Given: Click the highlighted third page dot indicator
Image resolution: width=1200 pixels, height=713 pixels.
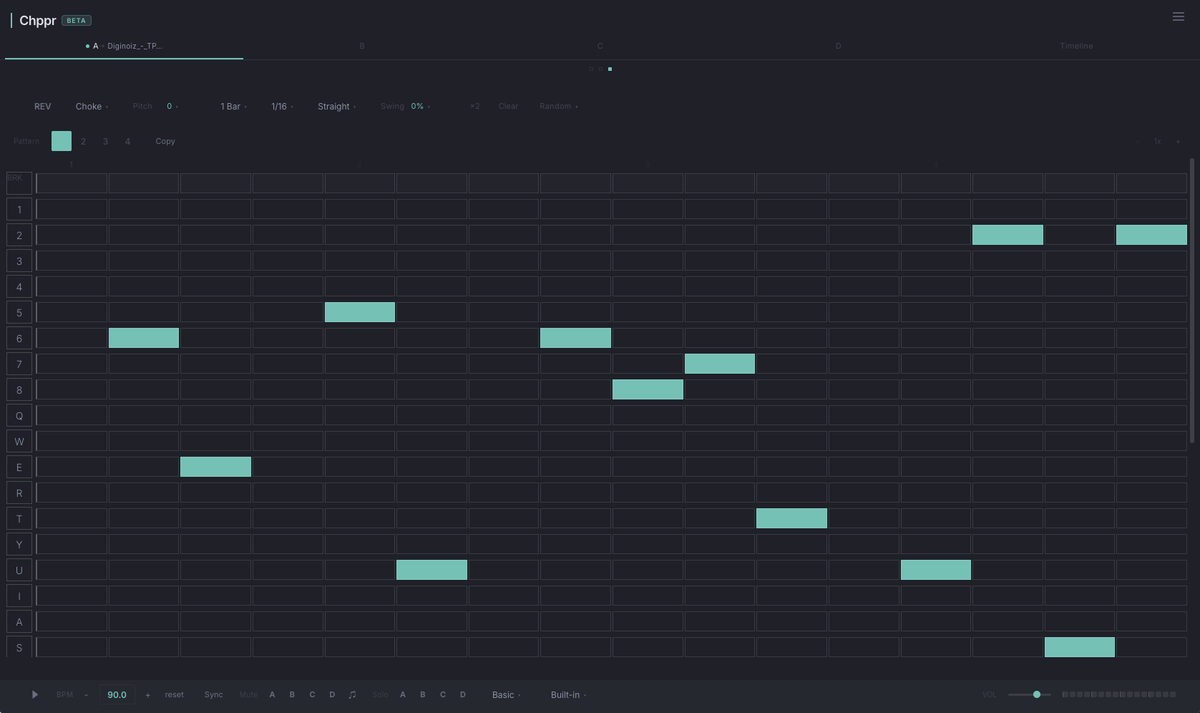Looking at the screenshot, I should click(x=610, y=69).
